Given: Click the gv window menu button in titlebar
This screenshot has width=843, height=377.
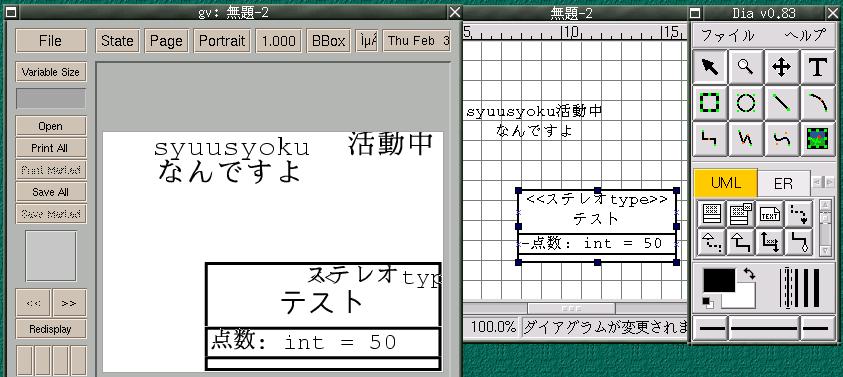Looking at the screenshot, I should coord(10,12).
